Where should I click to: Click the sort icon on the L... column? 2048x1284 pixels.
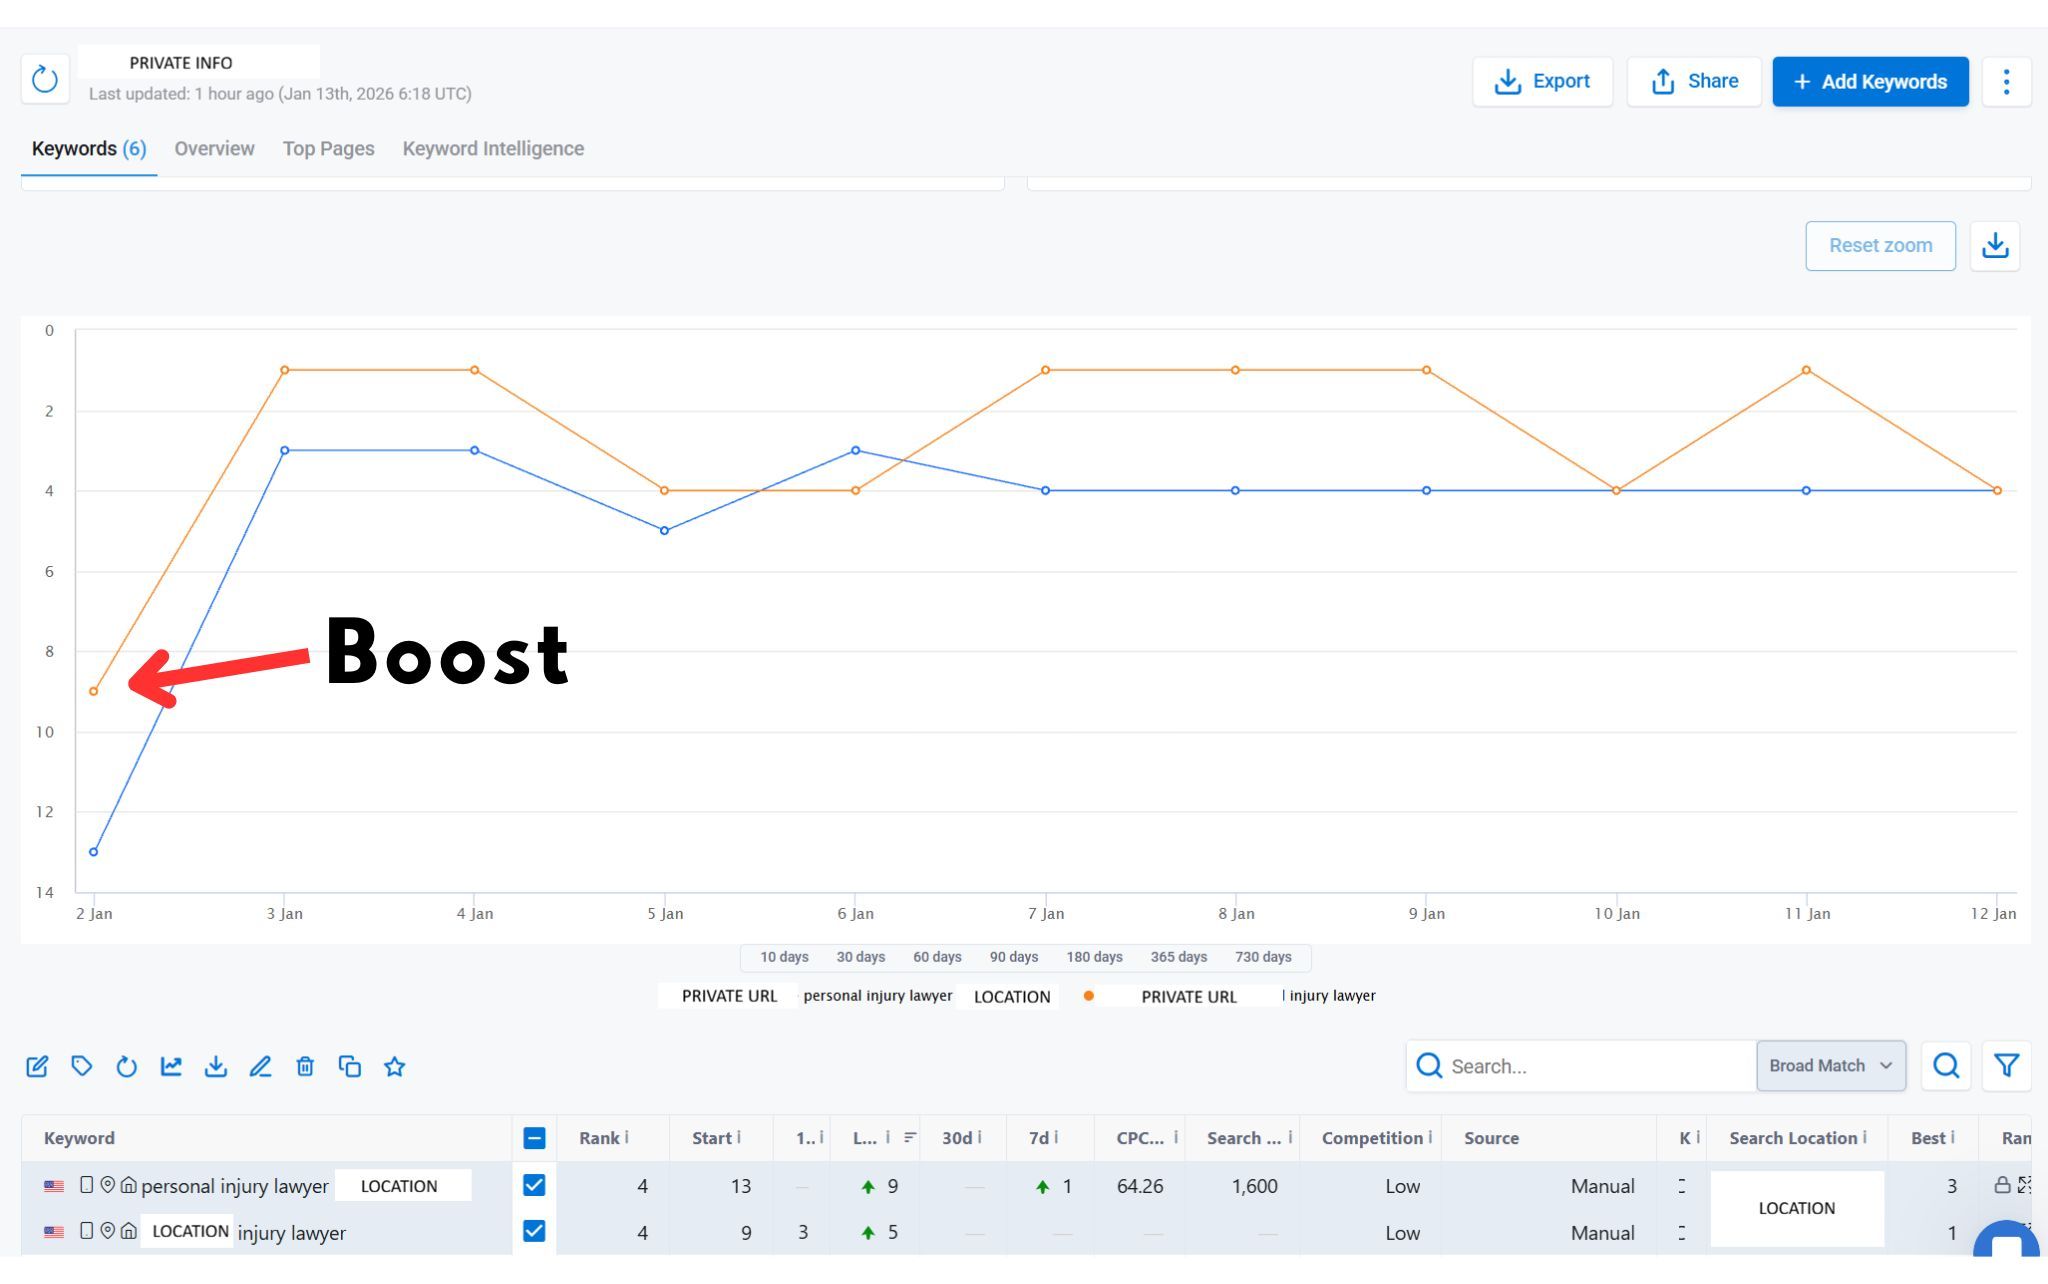(910, 1137)
